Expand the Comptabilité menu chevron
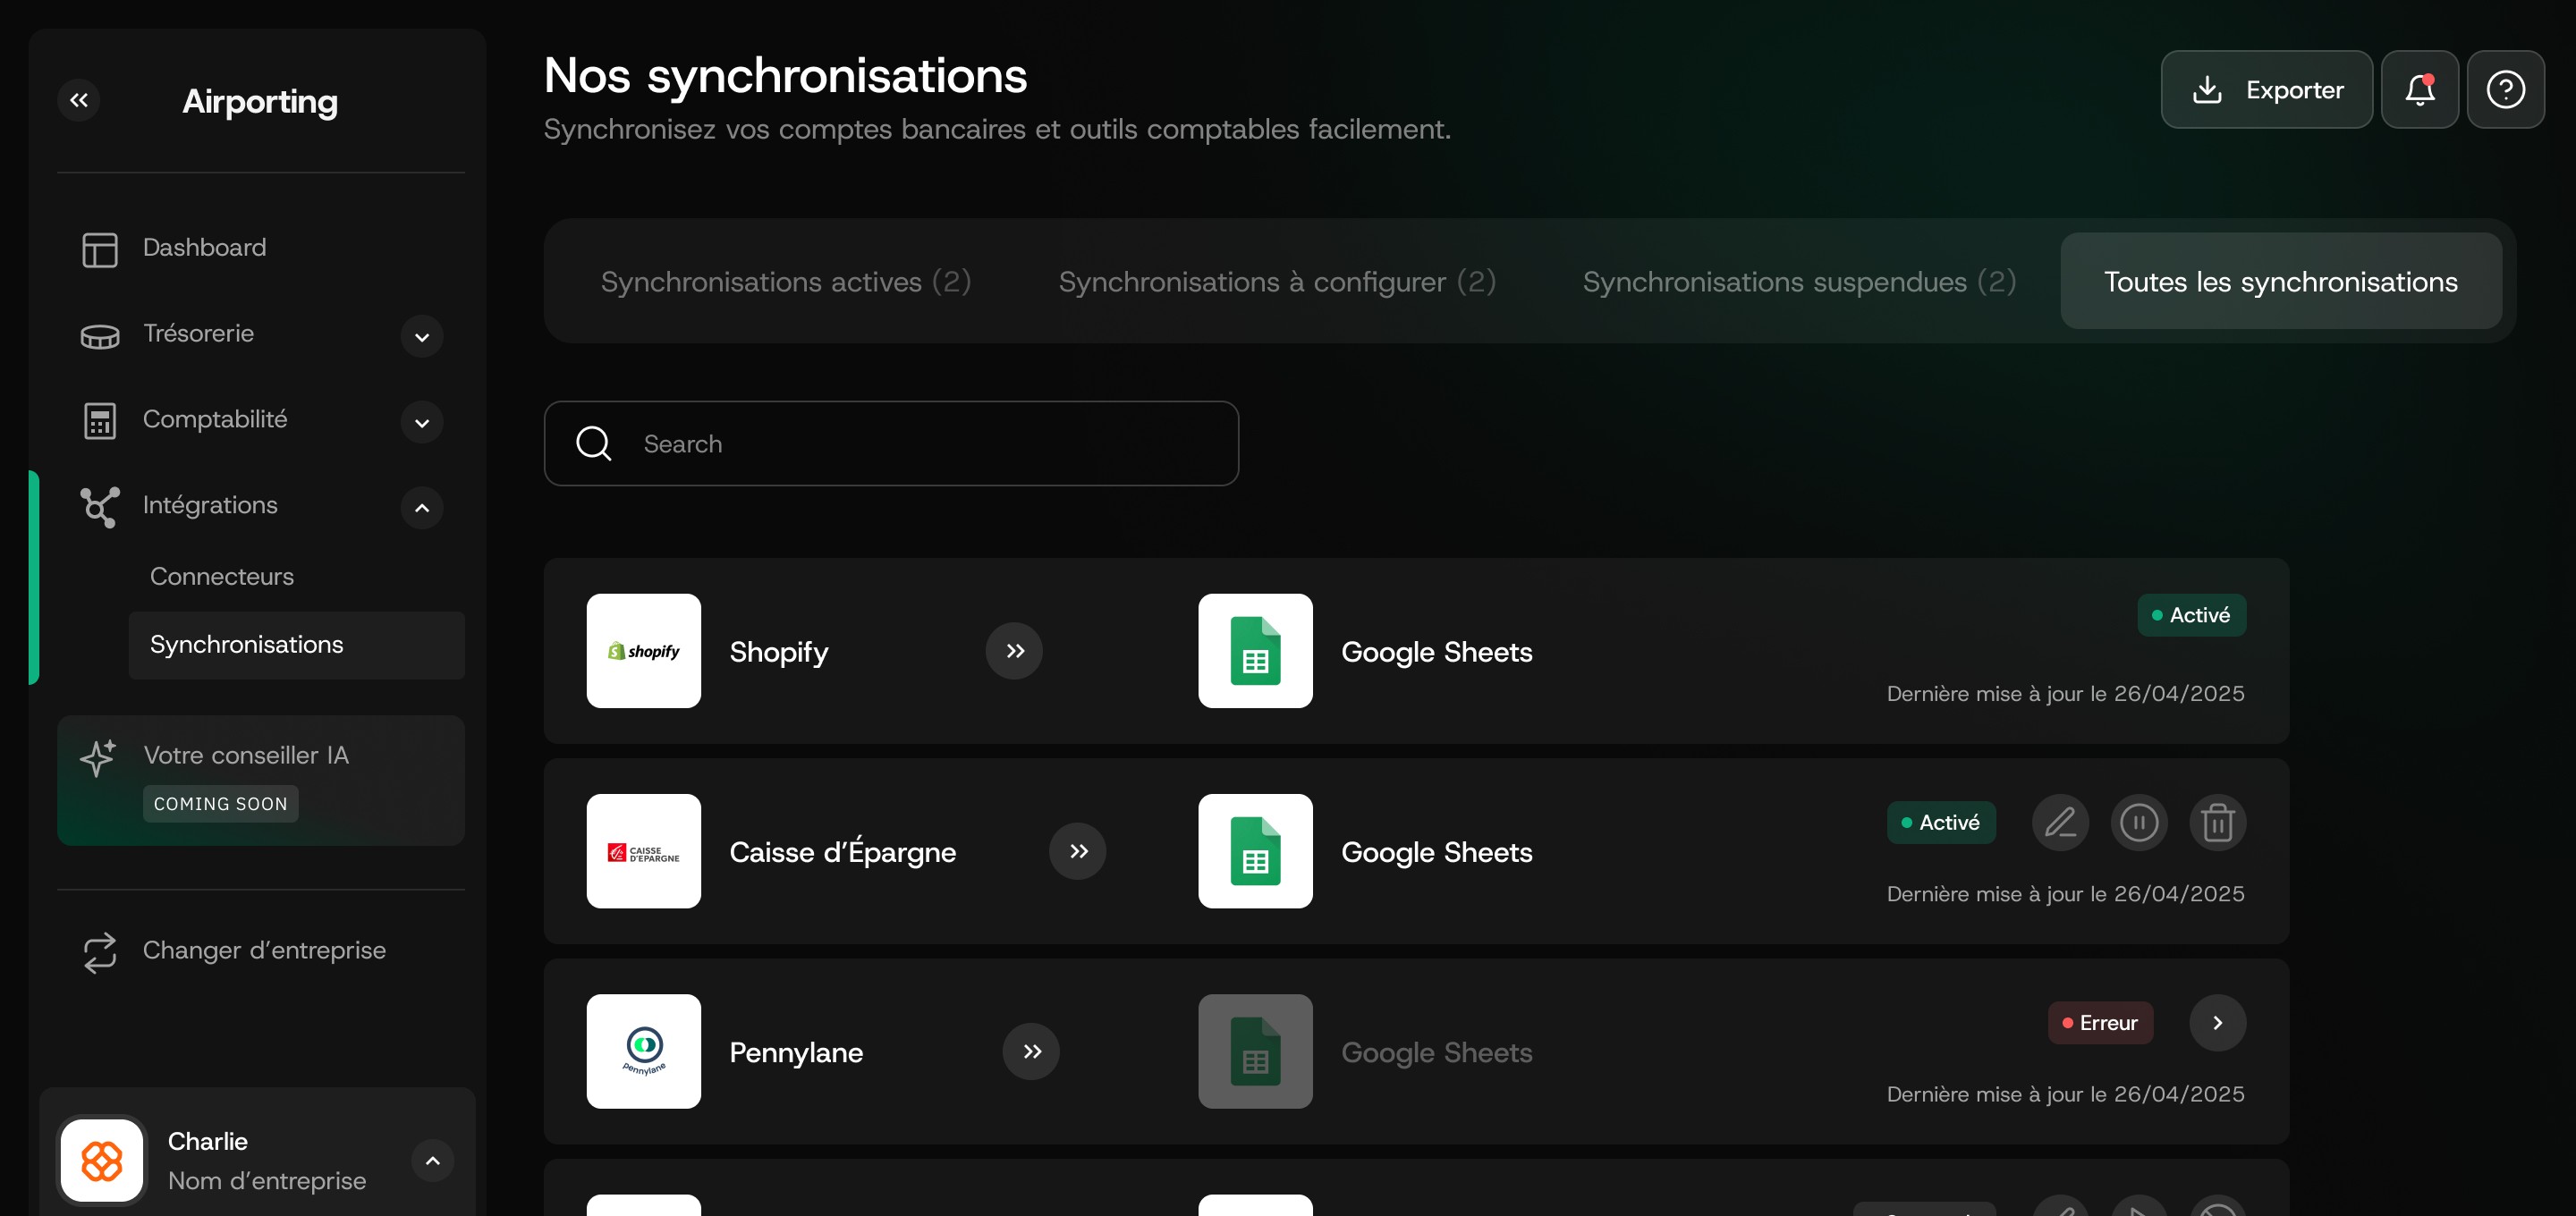The height and width of the screenshot is (1216, 2576). pyautogui.click(x=422, y=423)
